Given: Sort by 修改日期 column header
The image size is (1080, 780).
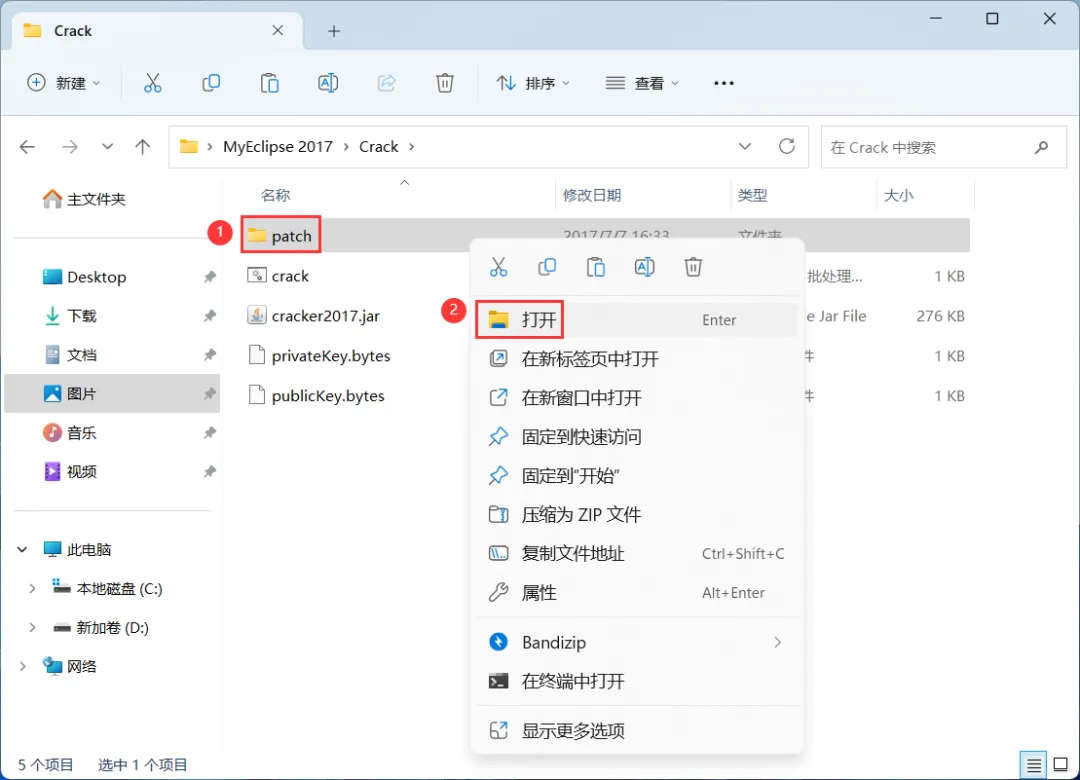Looking at the screenshot, I should coord(592,196).
